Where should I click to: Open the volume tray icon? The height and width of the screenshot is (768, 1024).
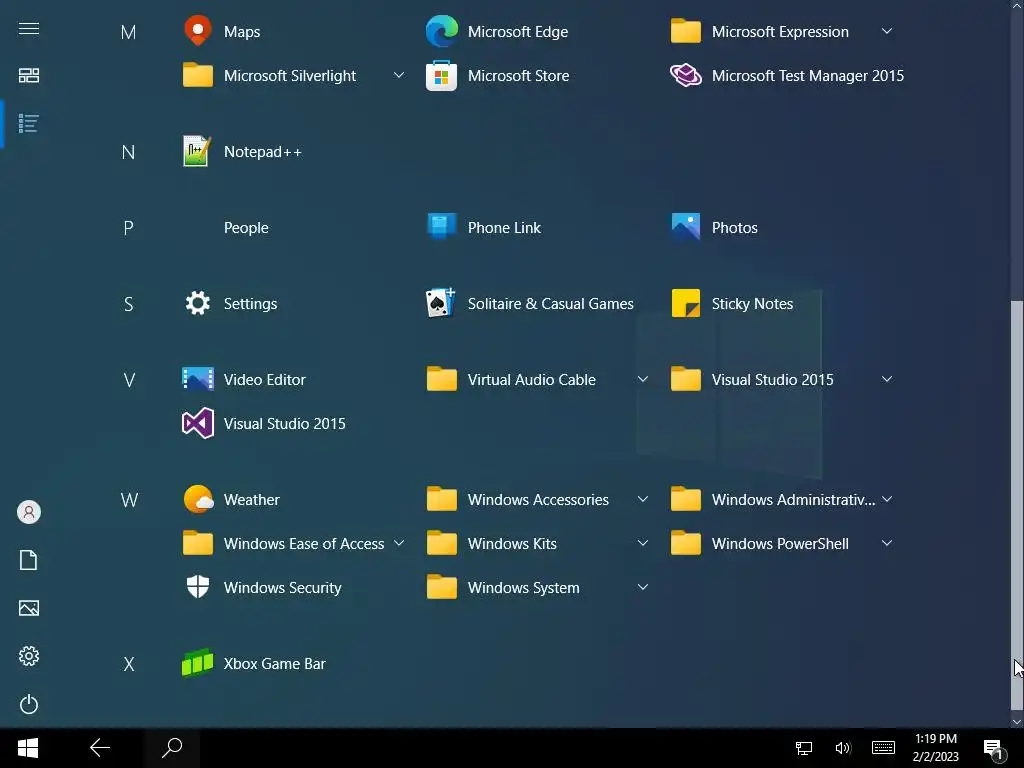(x=843, y=748)
